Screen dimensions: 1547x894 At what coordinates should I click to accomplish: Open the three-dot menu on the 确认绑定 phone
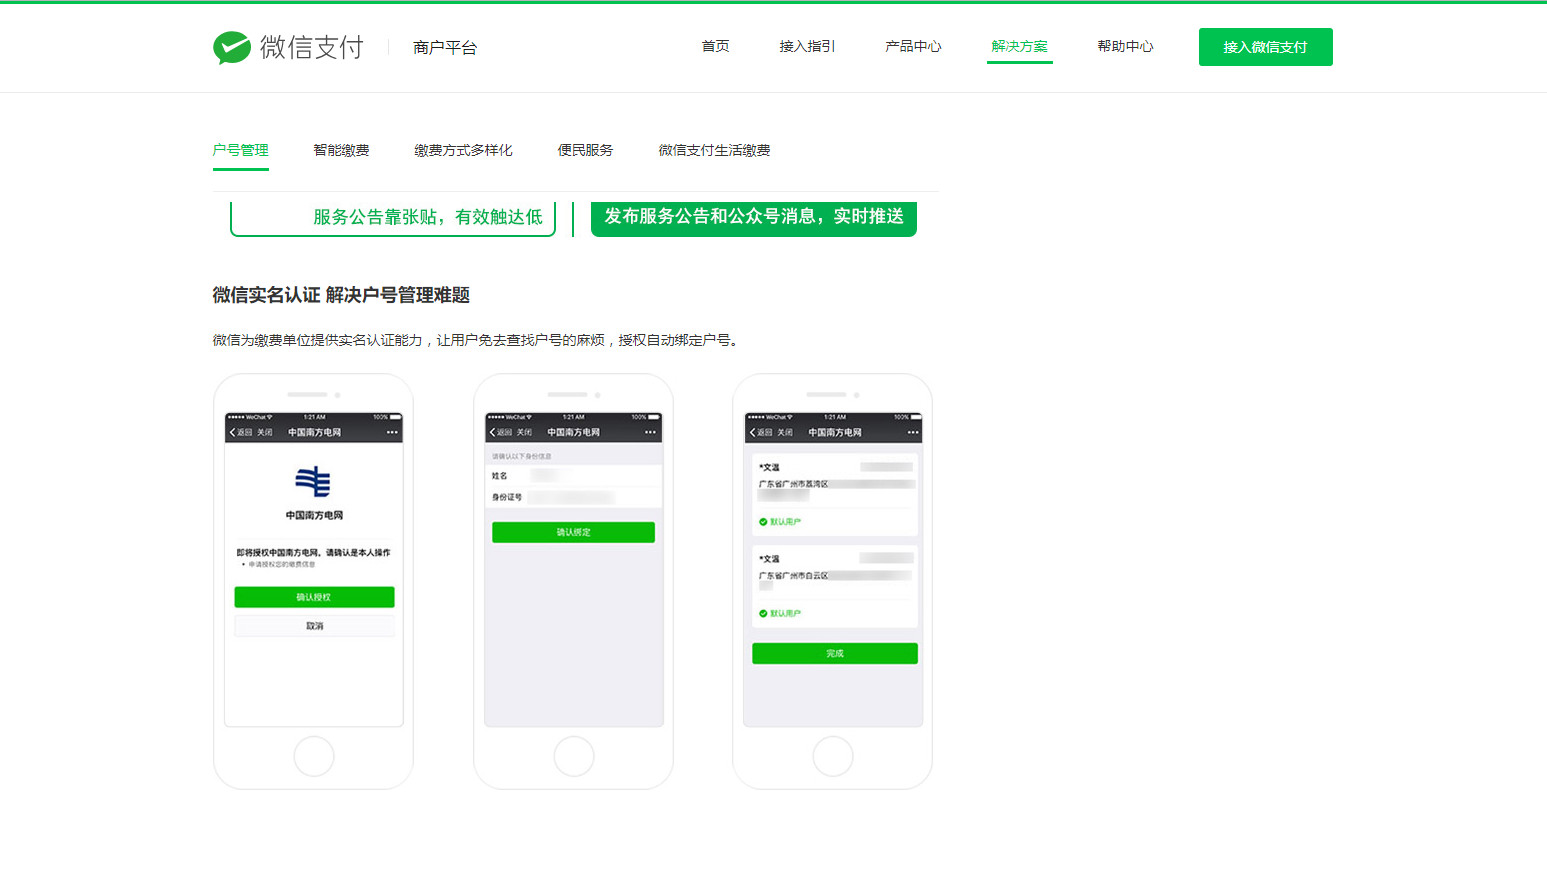(651, 432)
